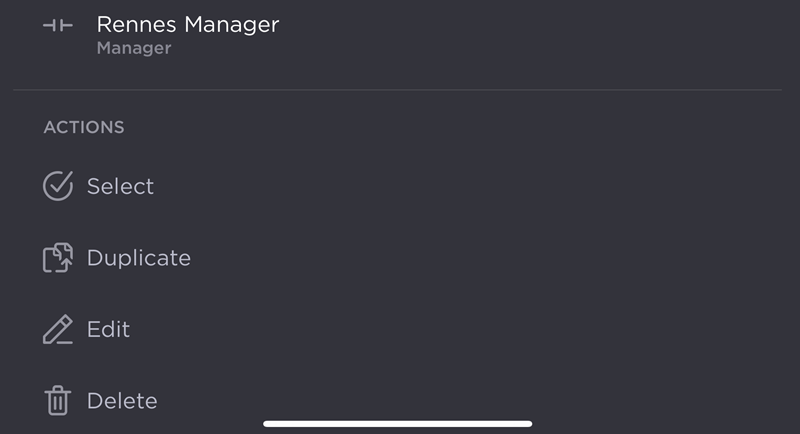Click the divider line above ACTIONS

400,90
